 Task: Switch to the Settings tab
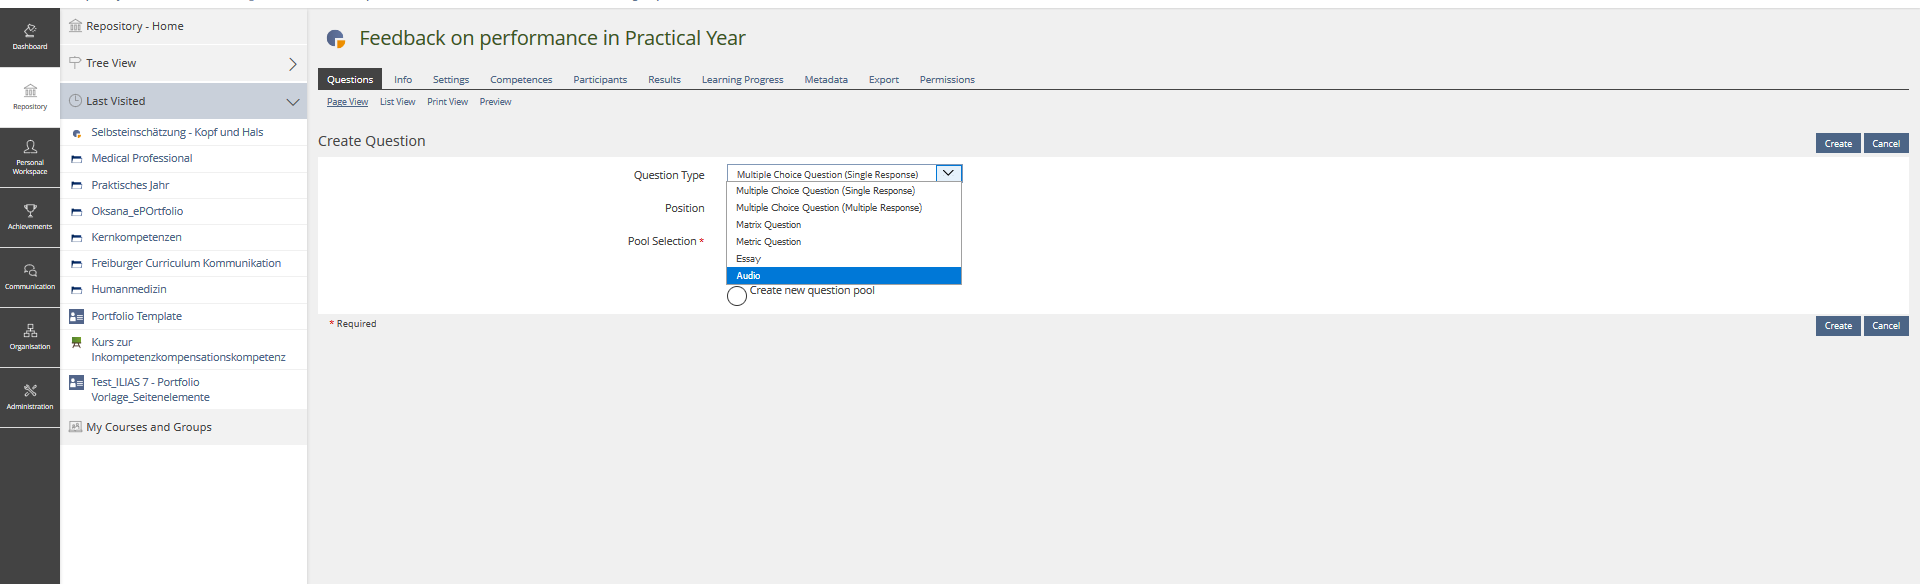click(x=450, y=80)
